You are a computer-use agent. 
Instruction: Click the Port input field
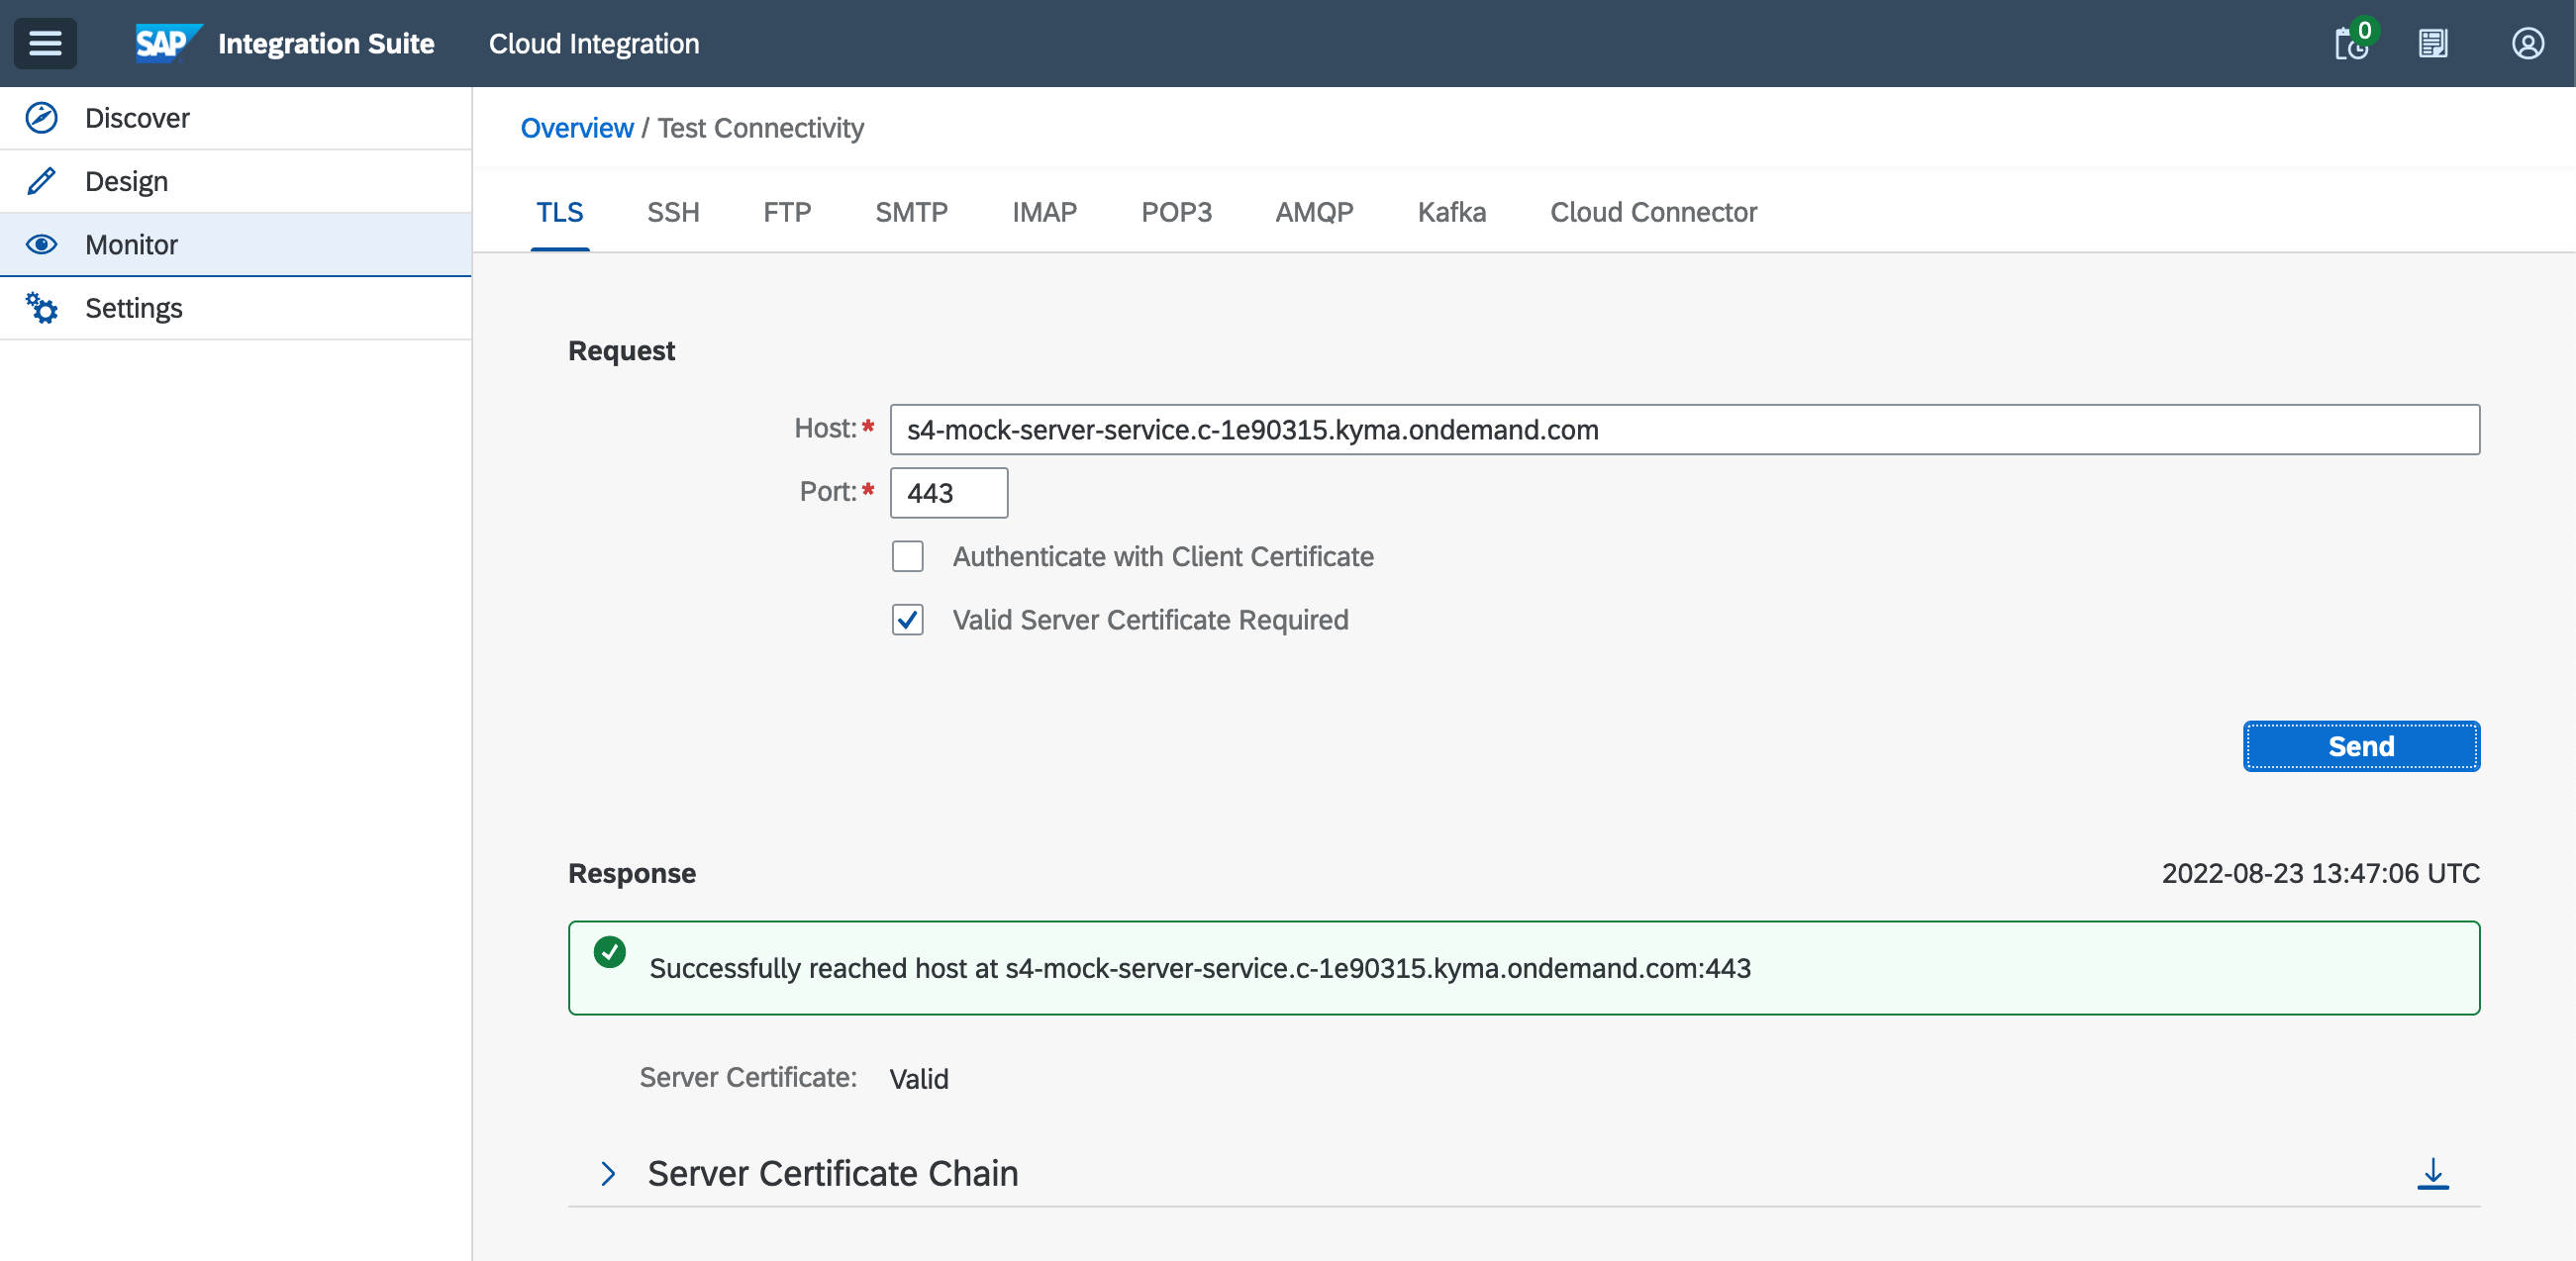pyautogui.click(x=949, y=493)
